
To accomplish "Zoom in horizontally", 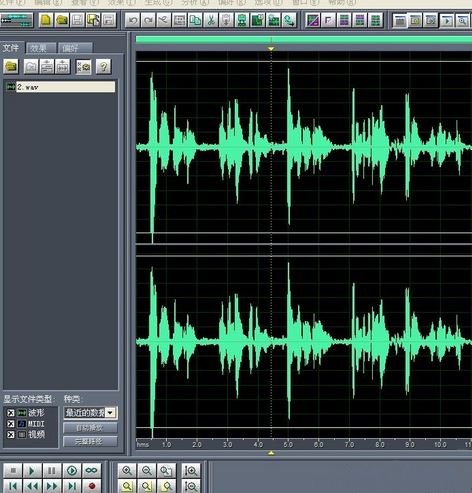I will (x=127, y=471).
